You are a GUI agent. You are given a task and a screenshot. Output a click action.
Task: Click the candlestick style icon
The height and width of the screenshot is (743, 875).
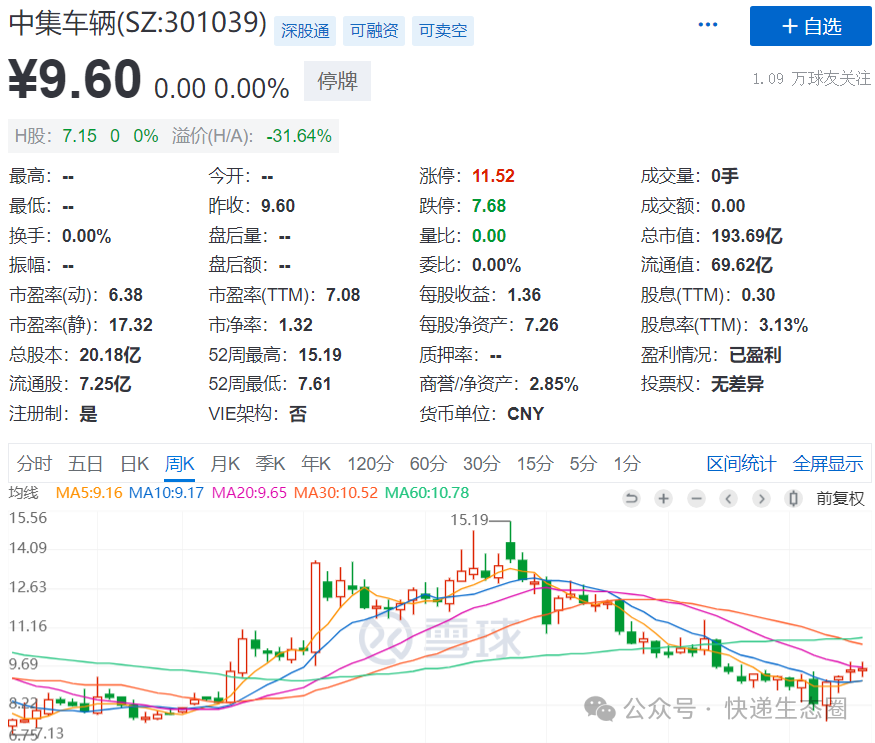pyautogui.click(x=794, y=498)
